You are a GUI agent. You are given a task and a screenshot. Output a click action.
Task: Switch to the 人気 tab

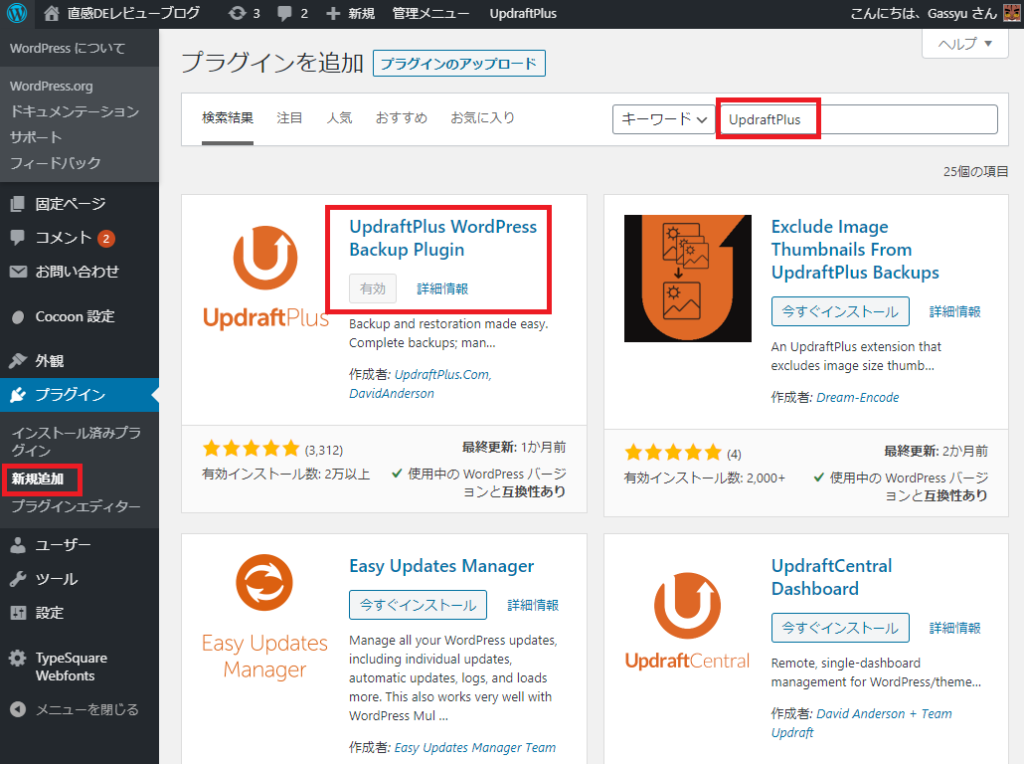(339, 118)
